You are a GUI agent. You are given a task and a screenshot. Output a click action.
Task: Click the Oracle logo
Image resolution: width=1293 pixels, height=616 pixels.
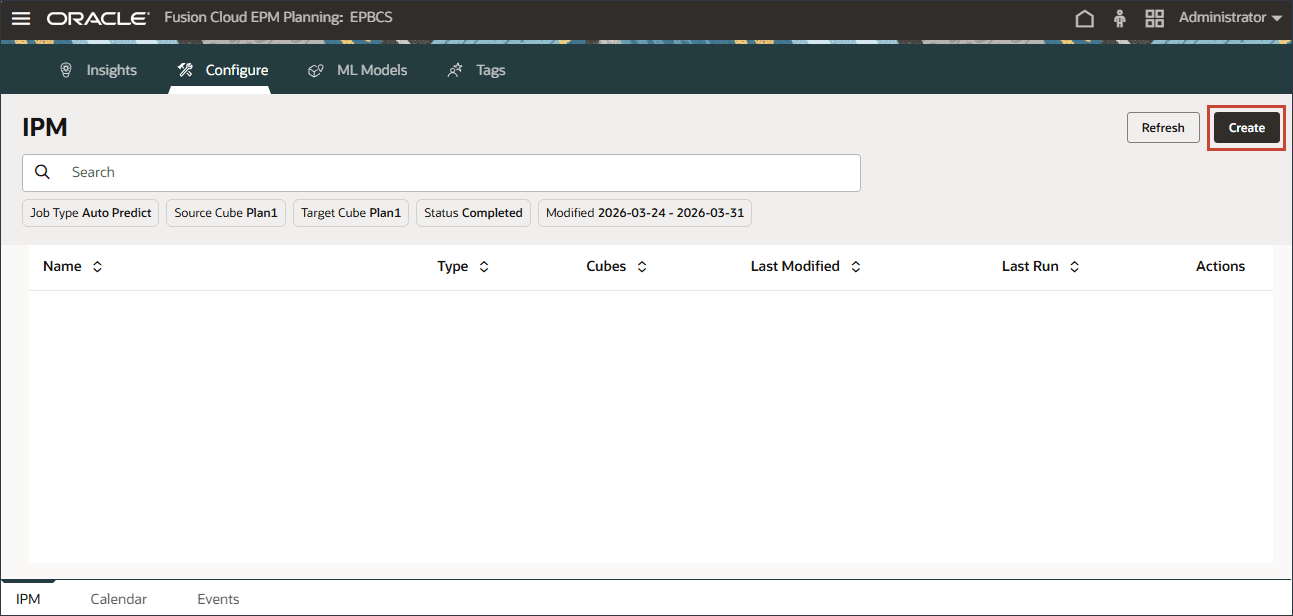coord(98,19)
